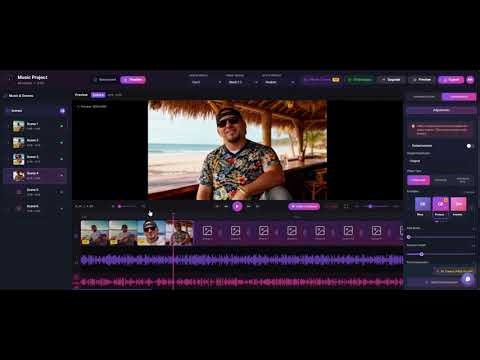Select the third video clip showing the face close-up
Screen dimensions: 480x360
click(151, 233)
